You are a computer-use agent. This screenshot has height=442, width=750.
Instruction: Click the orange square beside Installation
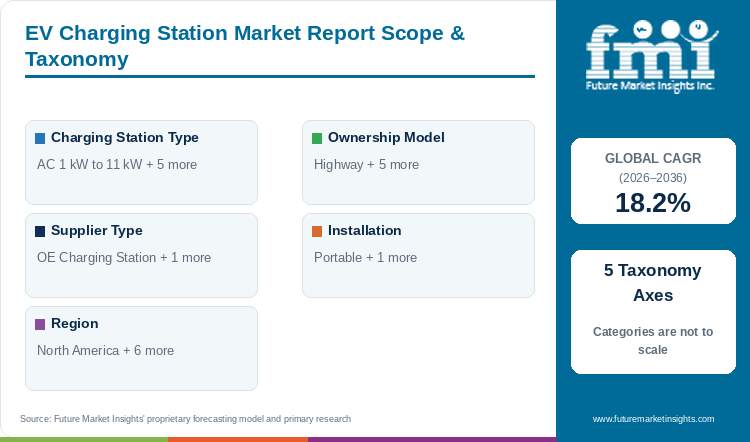[x=317, y=232]
